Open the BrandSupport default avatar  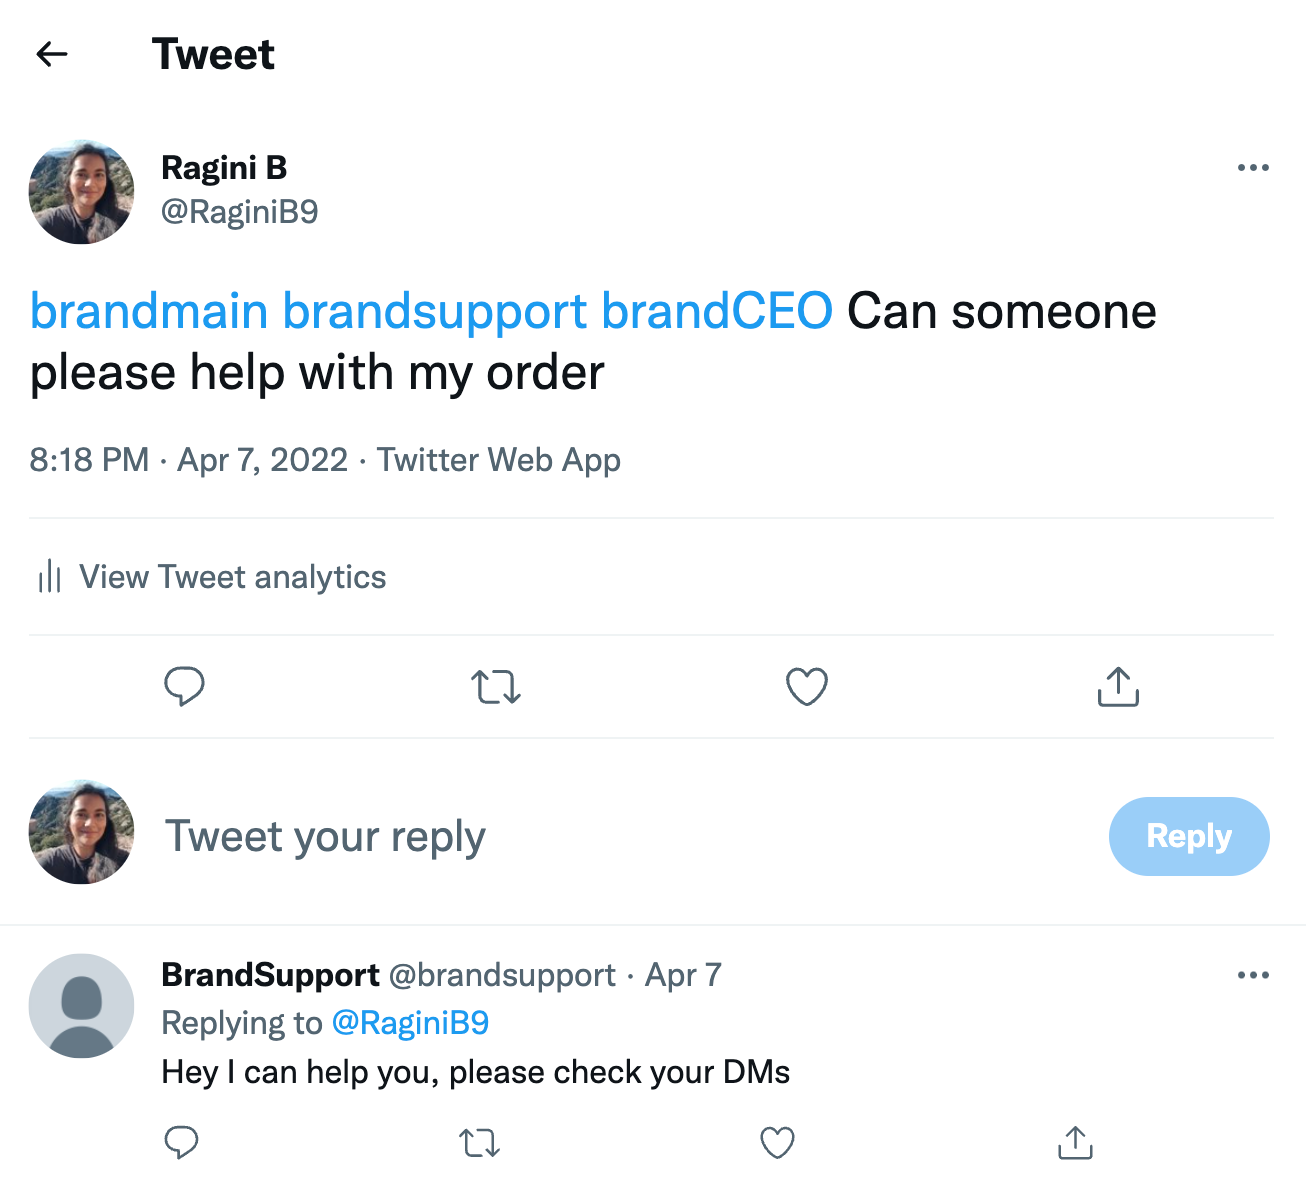[81, 1006]
